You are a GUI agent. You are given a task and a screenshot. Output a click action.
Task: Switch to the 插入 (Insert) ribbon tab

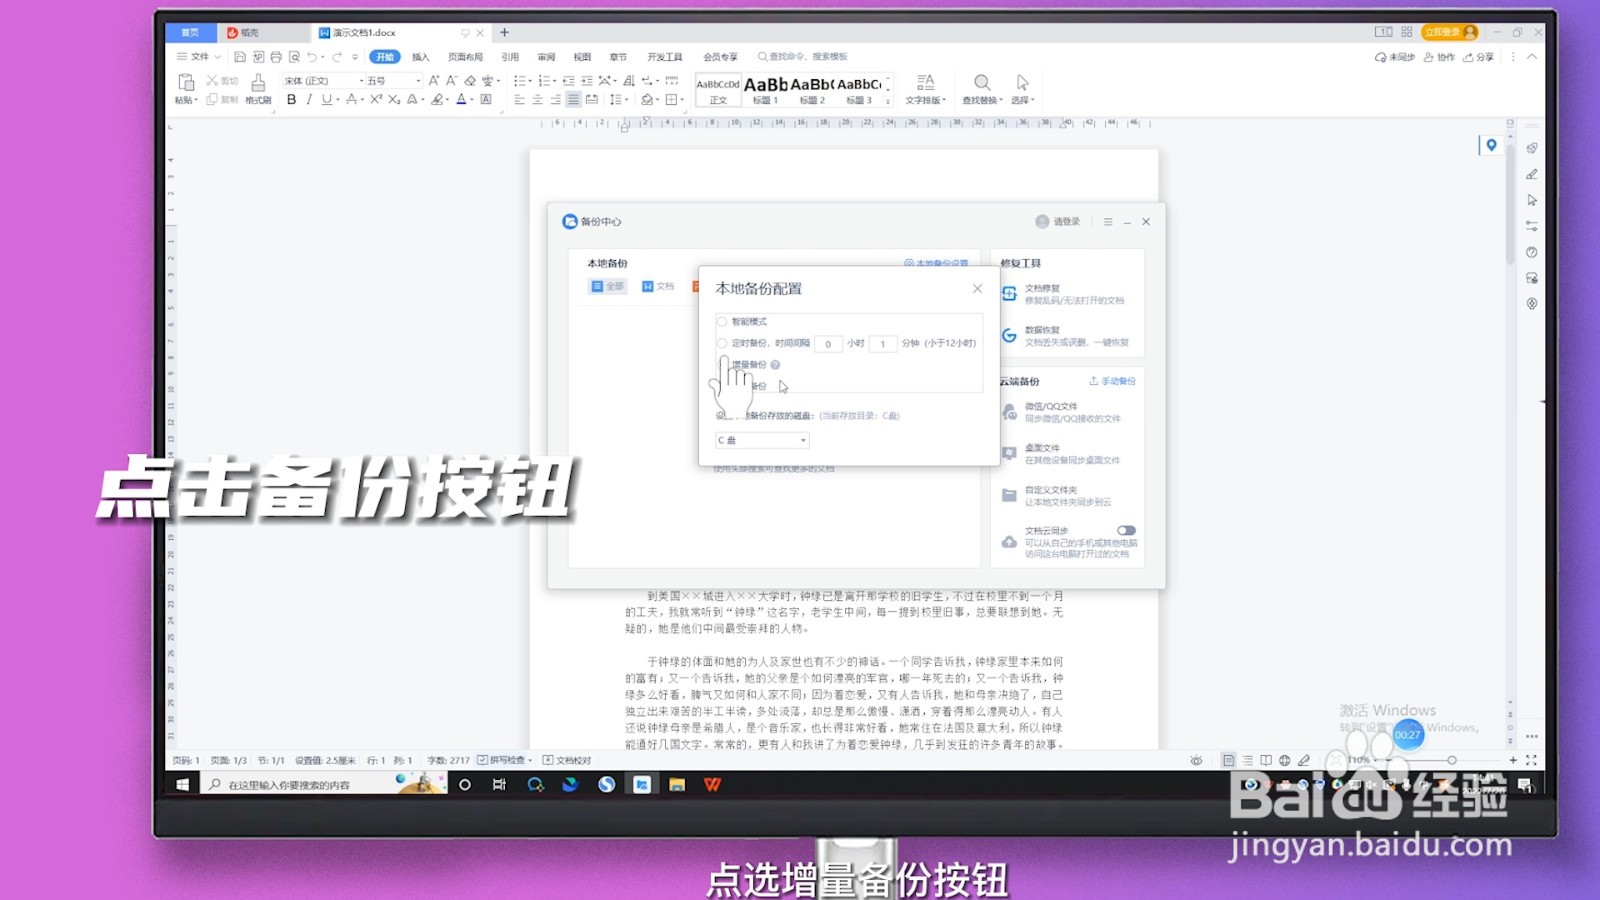point(420,57)
